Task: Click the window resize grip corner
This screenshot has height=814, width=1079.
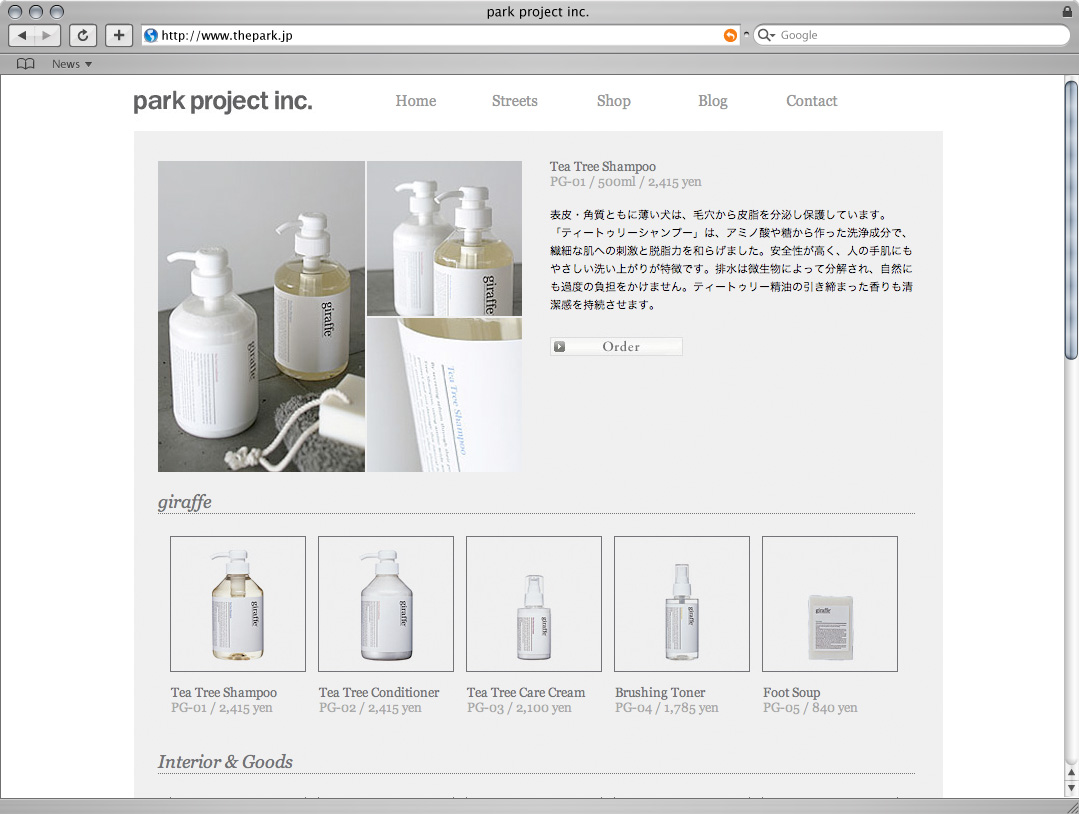Action: (x=1072, y=807)
